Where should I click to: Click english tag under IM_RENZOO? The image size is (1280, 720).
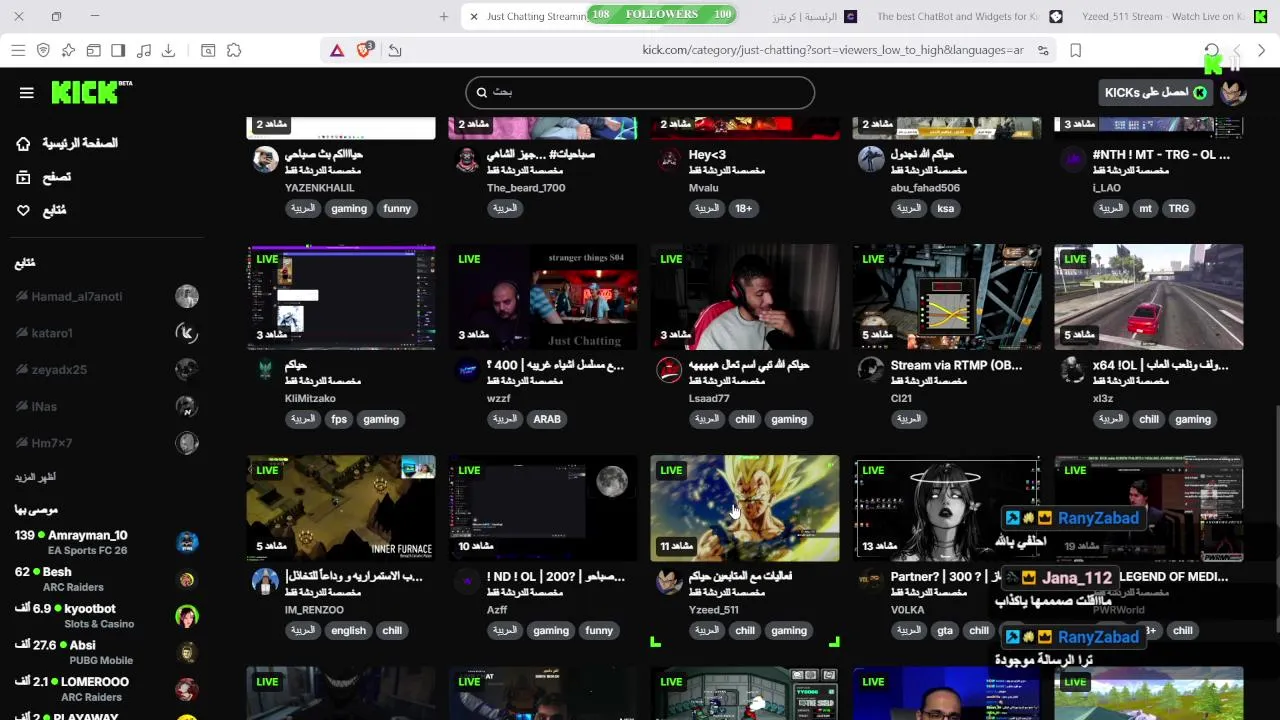click(x=348, y=631)
